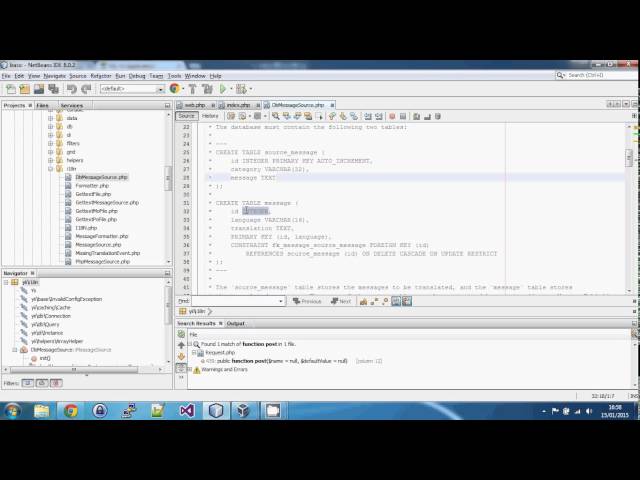Click the Build Project hammer icon
The image size is (640, 480).
coord(193,89)
